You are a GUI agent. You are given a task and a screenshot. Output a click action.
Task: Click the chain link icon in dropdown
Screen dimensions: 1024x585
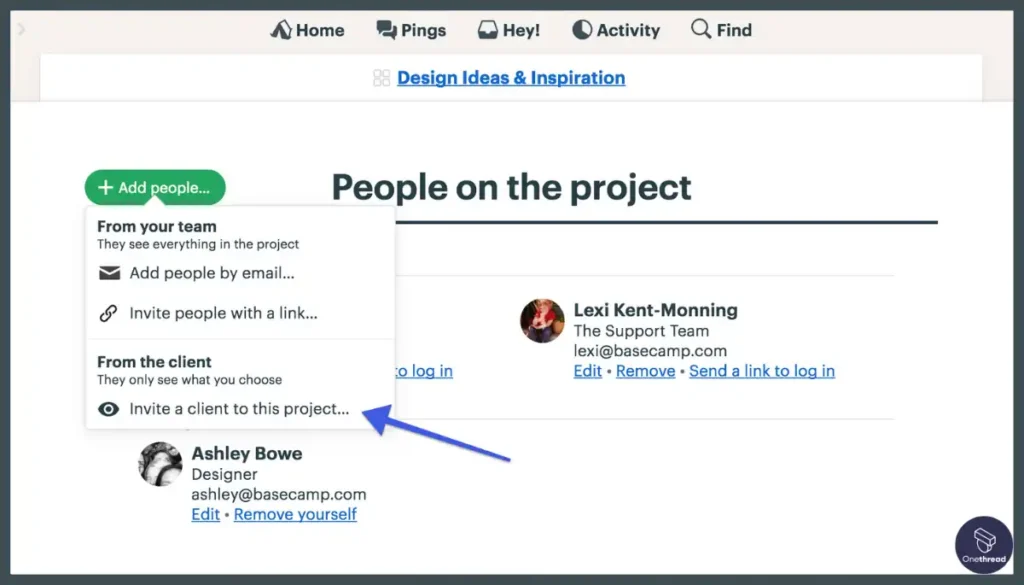tap(108, 313)
